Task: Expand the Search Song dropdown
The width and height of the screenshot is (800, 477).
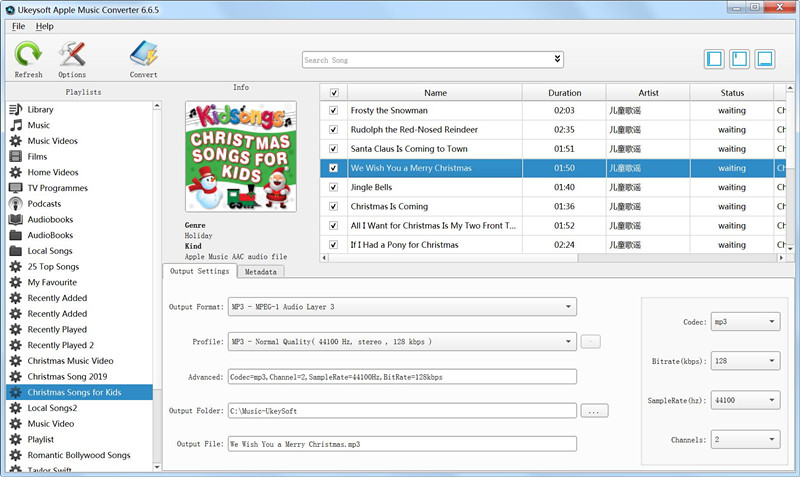Action: pyautogui.click(x=557, y=59)
